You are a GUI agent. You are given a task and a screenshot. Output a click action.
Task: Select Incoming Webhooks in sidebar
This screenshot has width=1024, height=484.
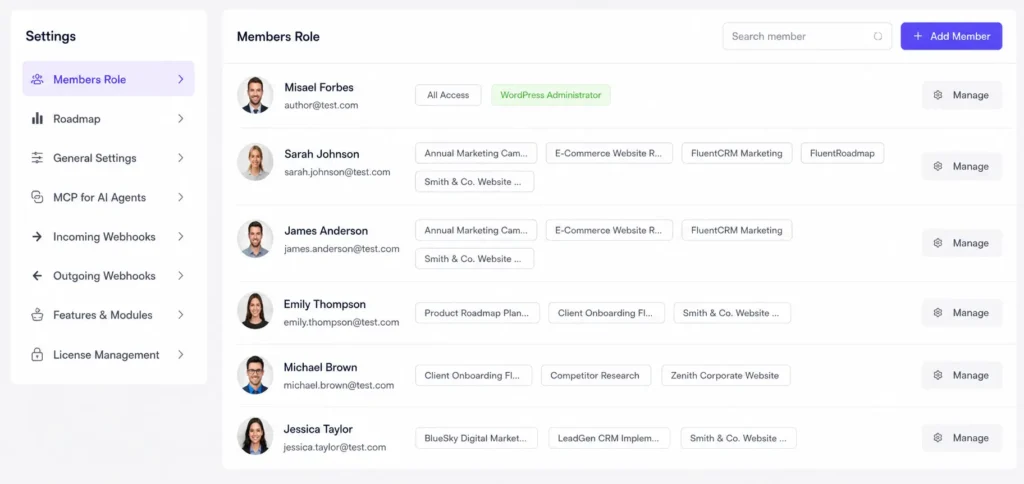(108, 236)
